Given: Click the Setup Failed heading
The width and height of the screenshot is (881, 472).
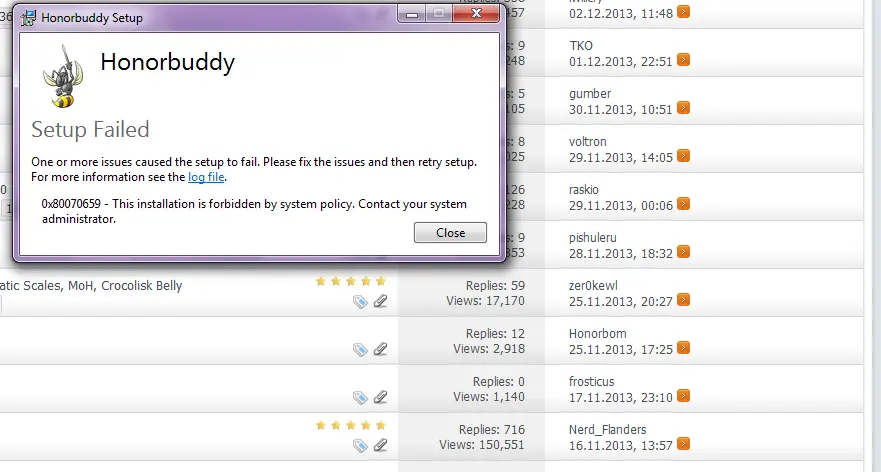Looking at the screenshot, I should click(90, 130).
